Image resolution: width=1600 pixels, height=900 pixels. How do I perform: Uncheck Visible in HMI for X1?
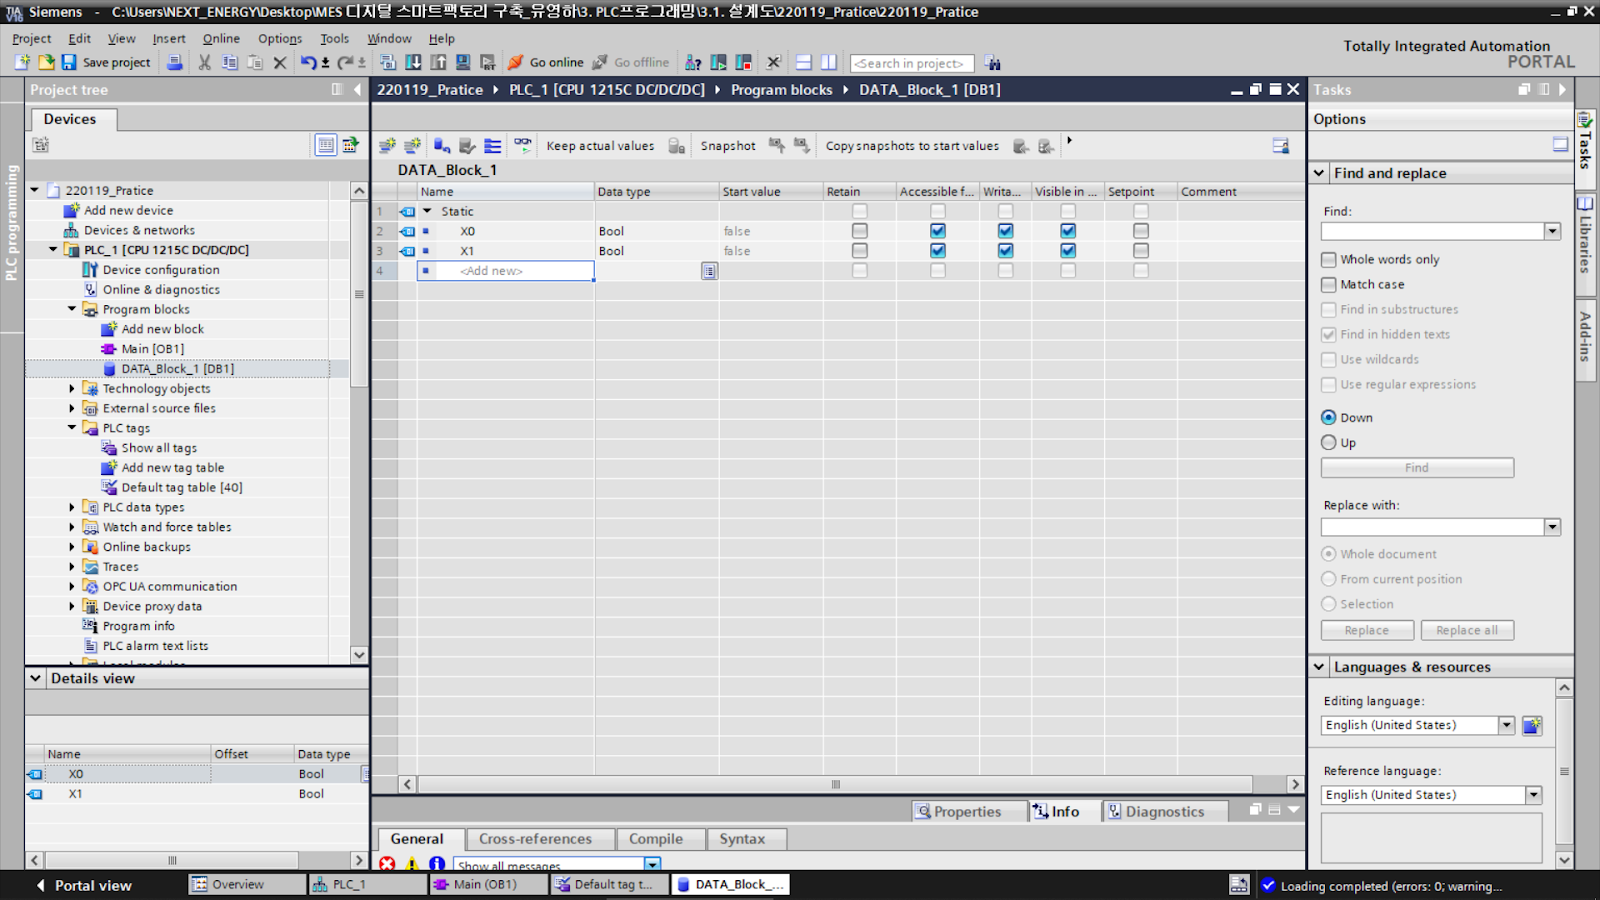coord(1068,251)
